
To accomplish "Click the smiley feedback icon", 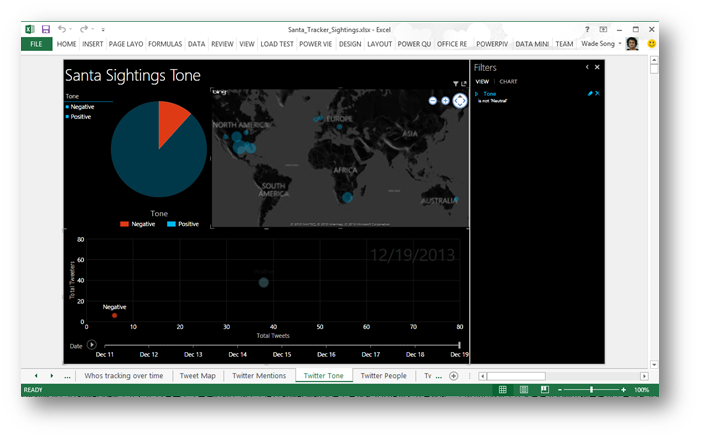I will (x=651, y=44).
